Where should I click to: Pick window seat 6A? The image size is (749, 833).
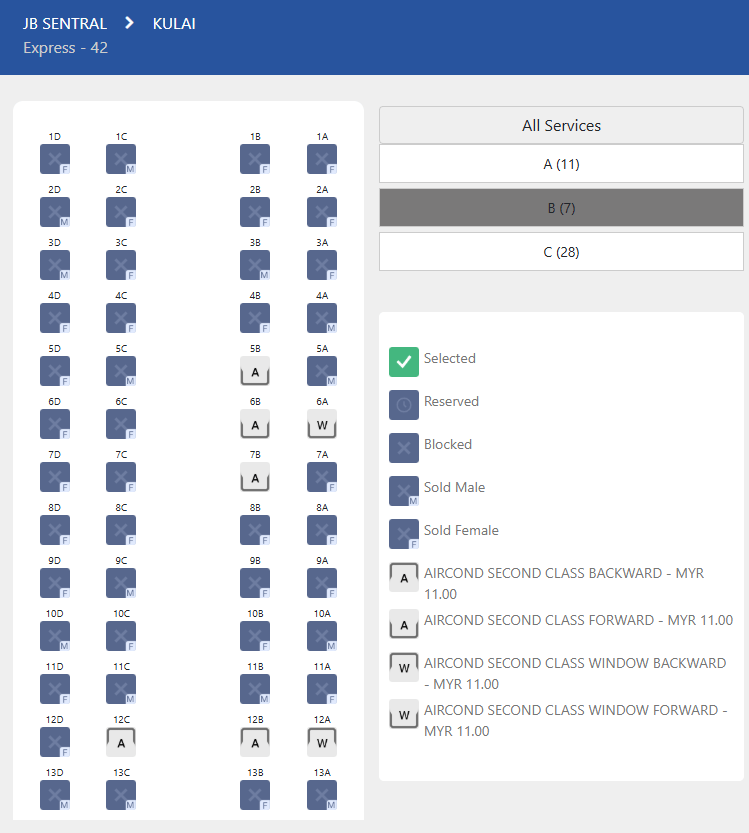click(x=322, y=424)
